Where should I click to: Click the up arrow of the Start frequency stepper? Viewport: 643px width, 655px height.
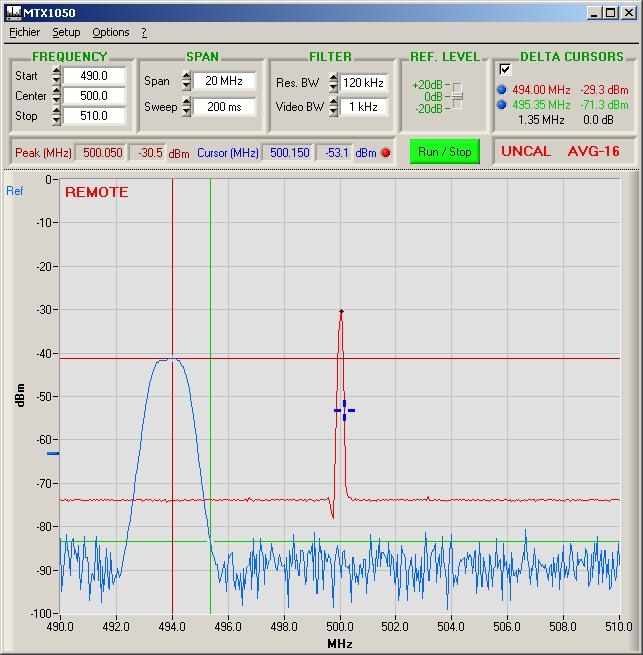click(56, 71)
